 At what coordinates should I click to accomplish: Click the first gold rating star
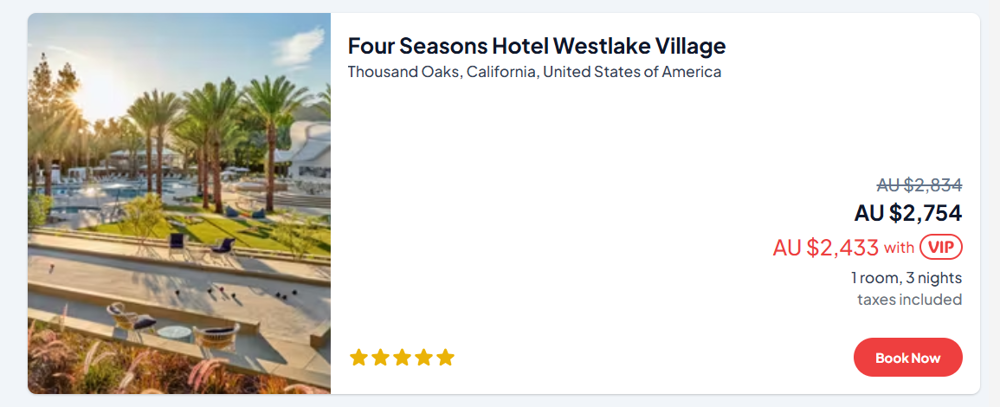[359, 357]
